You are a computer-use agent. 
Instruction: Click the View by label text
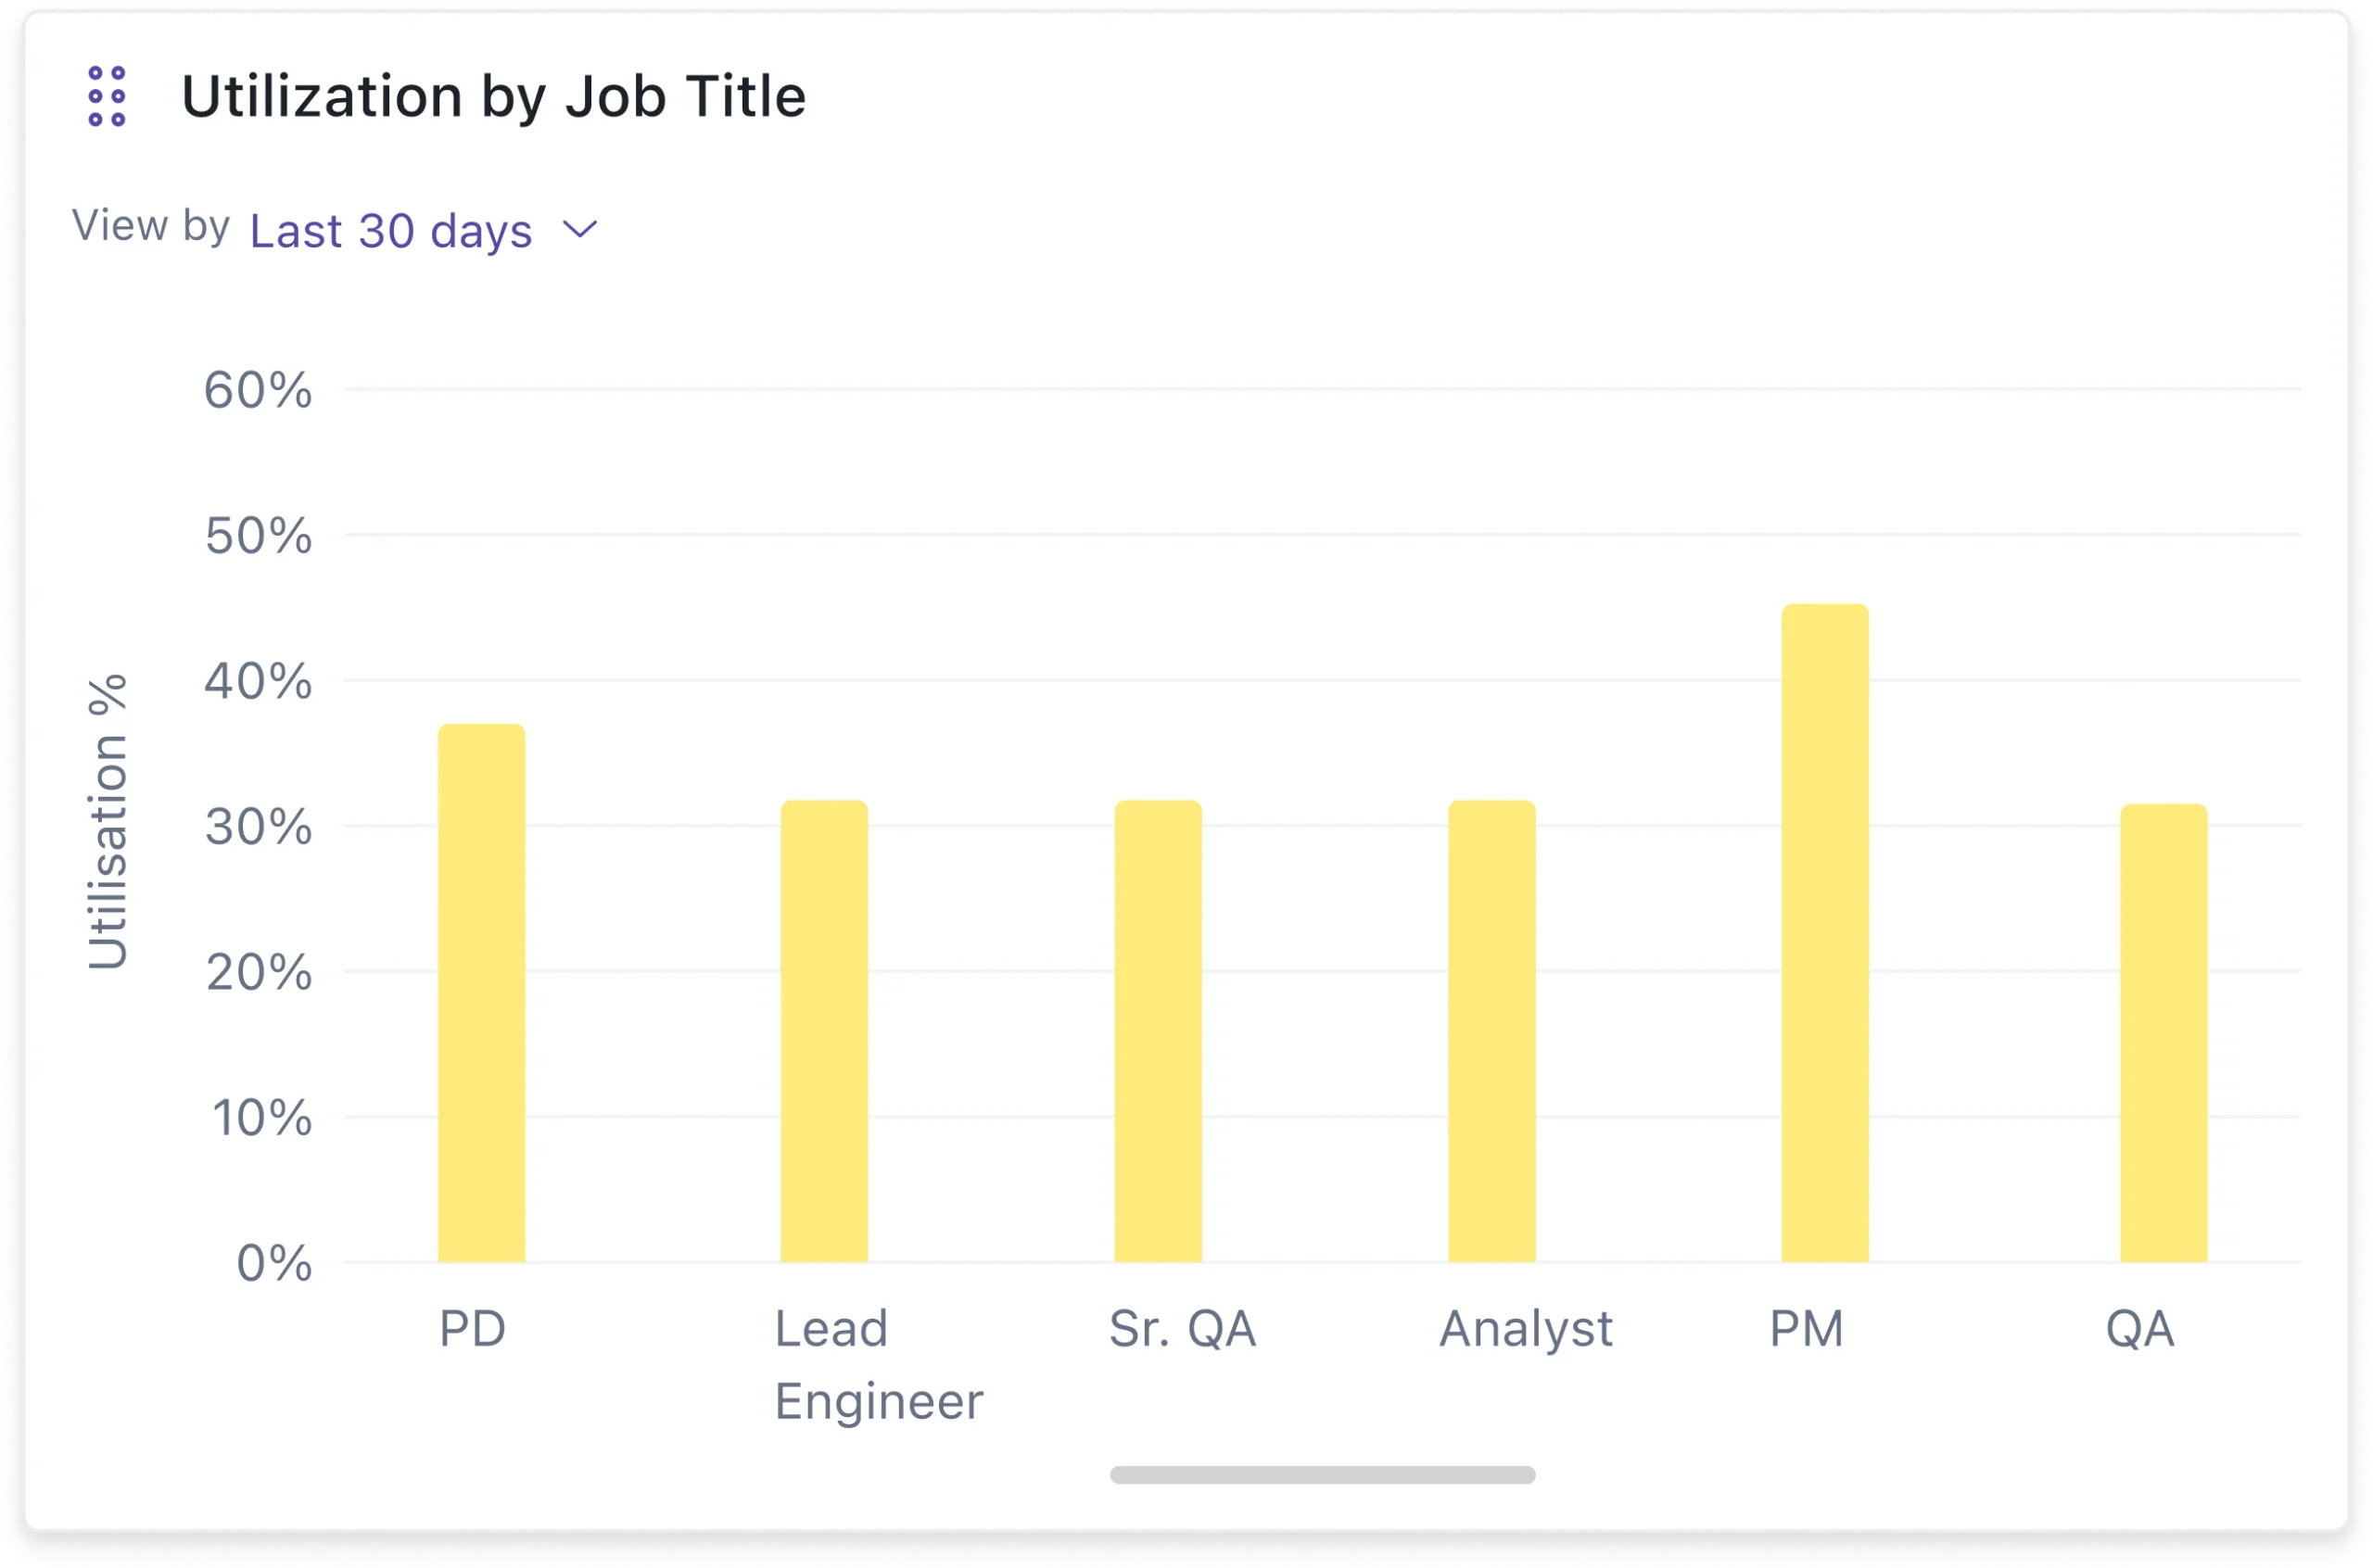pyautogui.click(x=151, y=225)
